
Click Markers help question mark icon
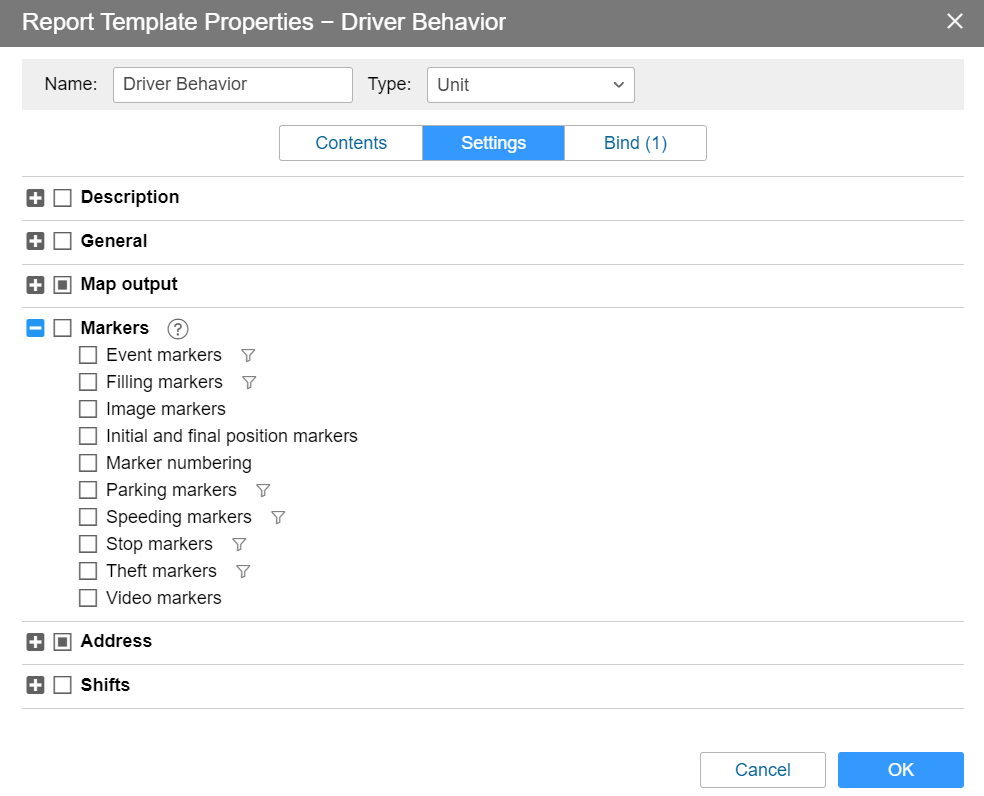(178, 328)
